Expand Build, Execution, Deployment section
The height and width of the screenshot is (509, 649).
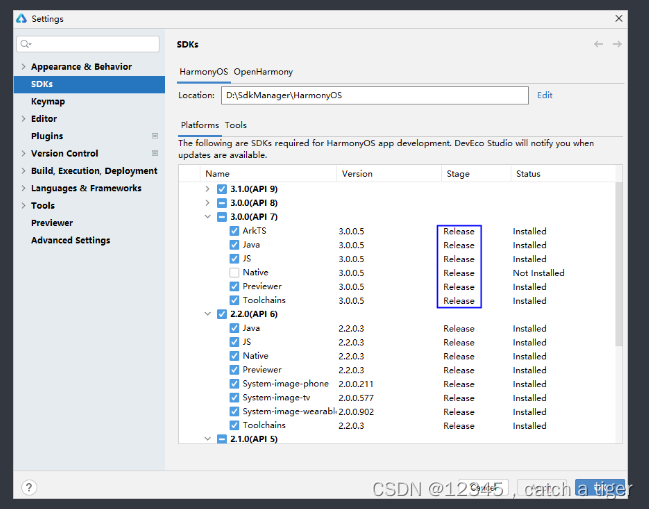(23, 171)
